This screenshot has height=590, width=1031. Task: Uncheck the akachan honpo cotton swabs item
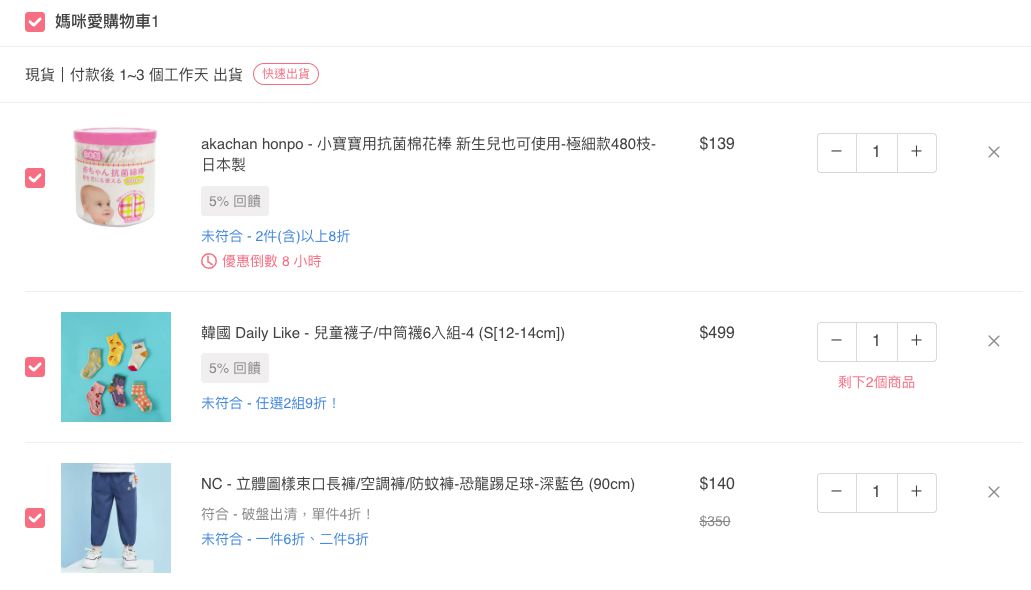pyautogui.click(x=35, y=178)
